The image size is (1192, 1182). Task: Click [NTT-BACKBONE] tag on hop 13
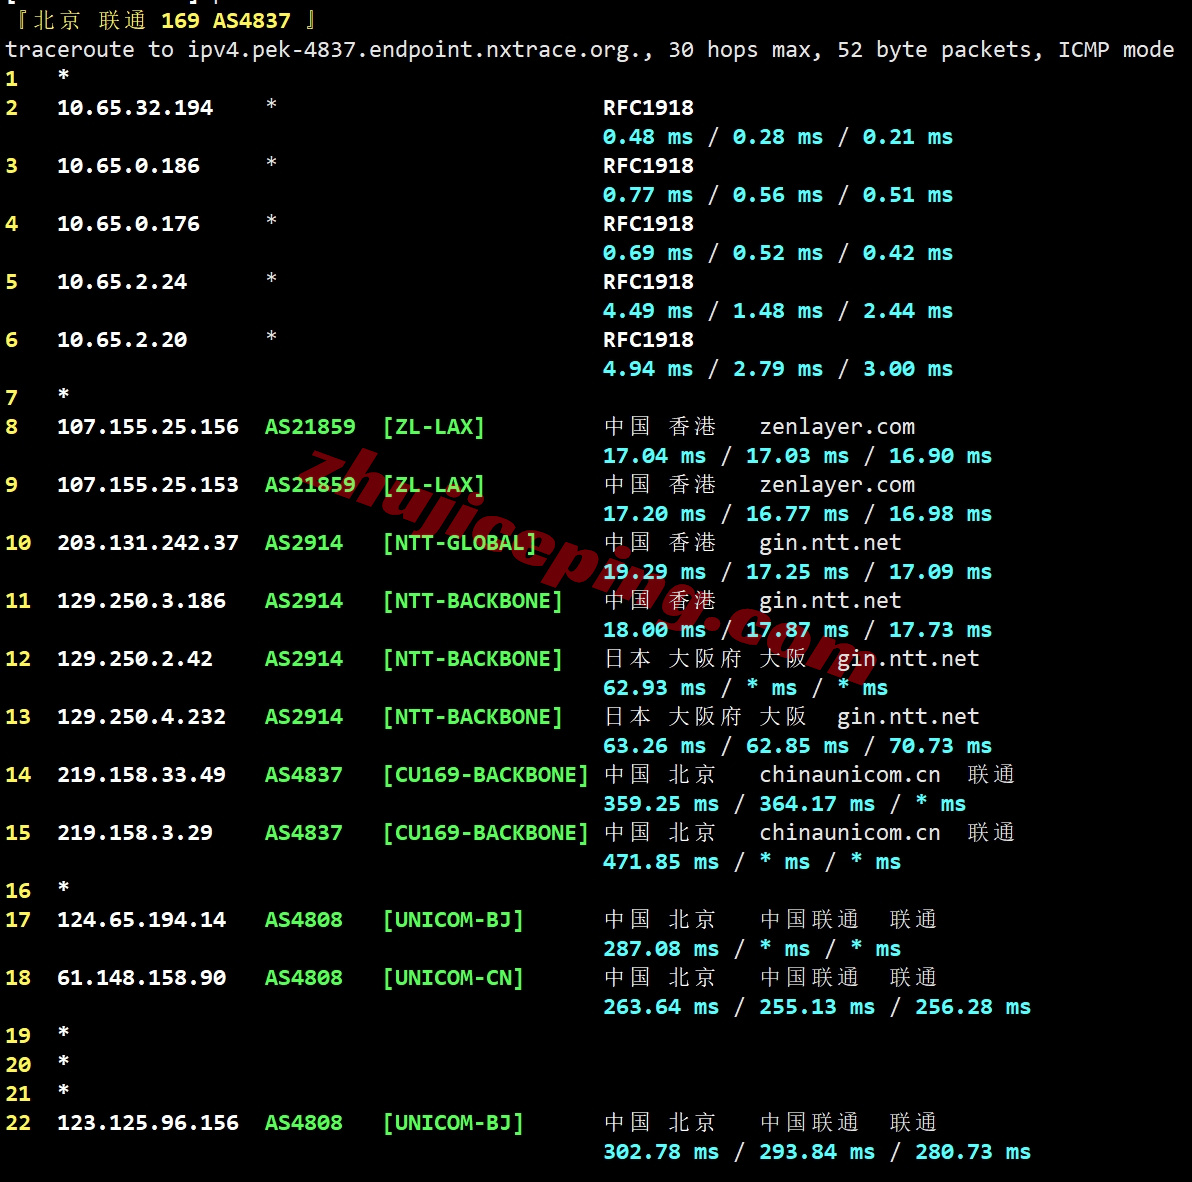point(472,717)
